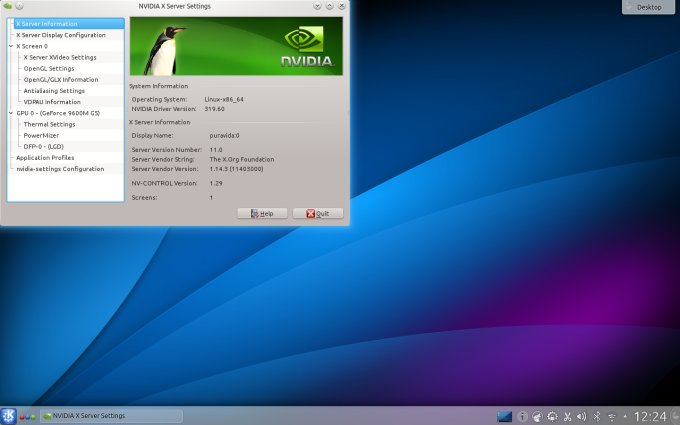Image resolution: width=680 pixels, height=425 pixels.
Task: Click the NVIDIA icon in window title bar
Action: tap(7, 6)
